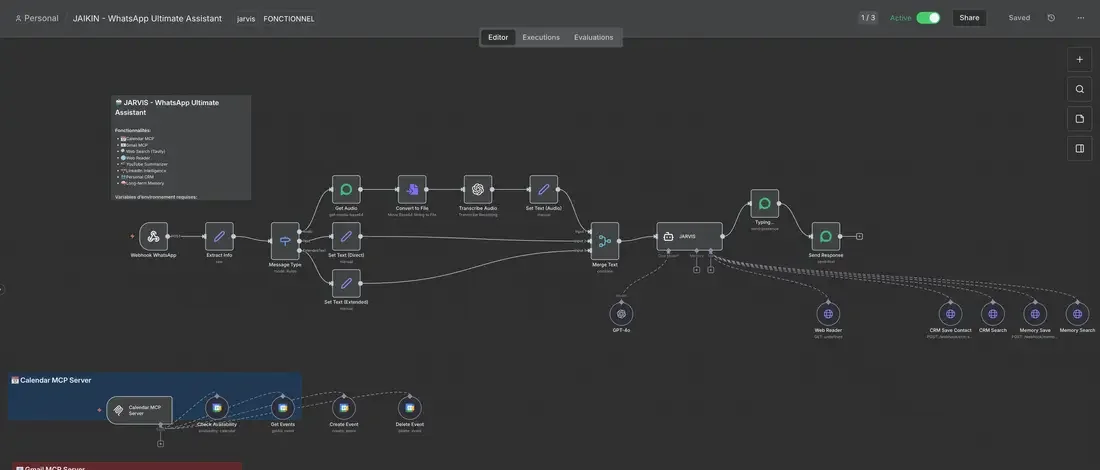Open the CRM Search tool node

[x=993, y=314]
